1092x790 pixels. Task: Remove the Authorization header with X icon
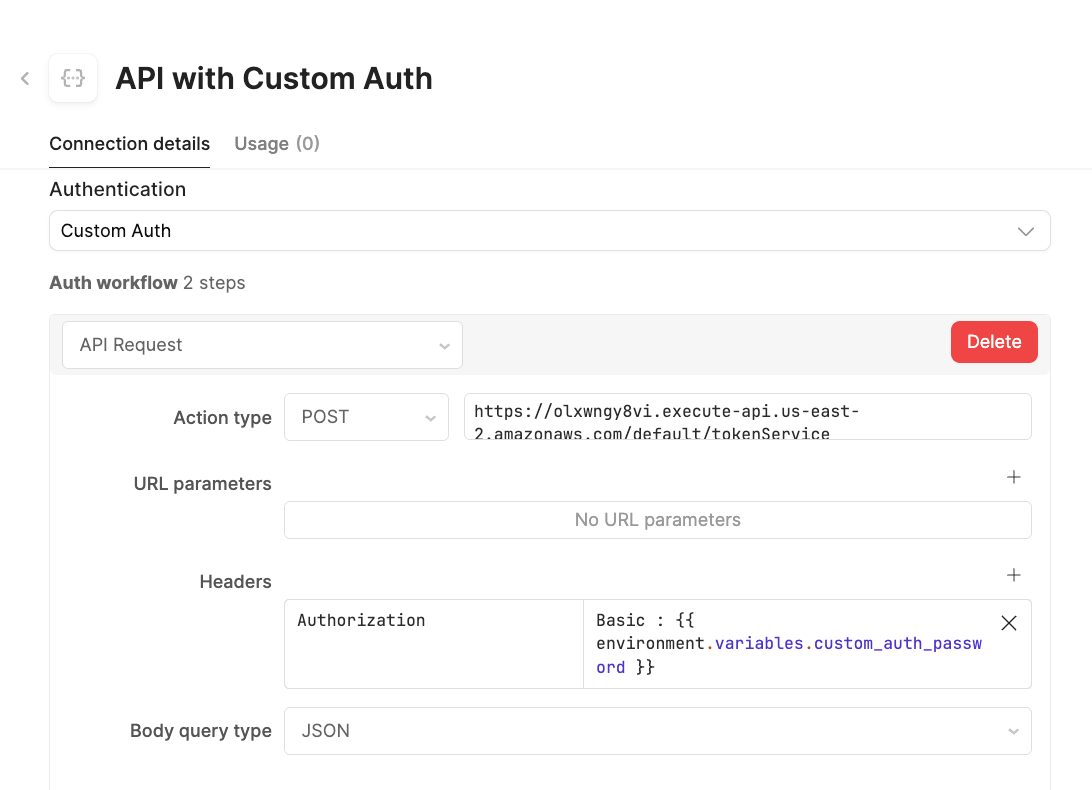(x=1008, y=623)
